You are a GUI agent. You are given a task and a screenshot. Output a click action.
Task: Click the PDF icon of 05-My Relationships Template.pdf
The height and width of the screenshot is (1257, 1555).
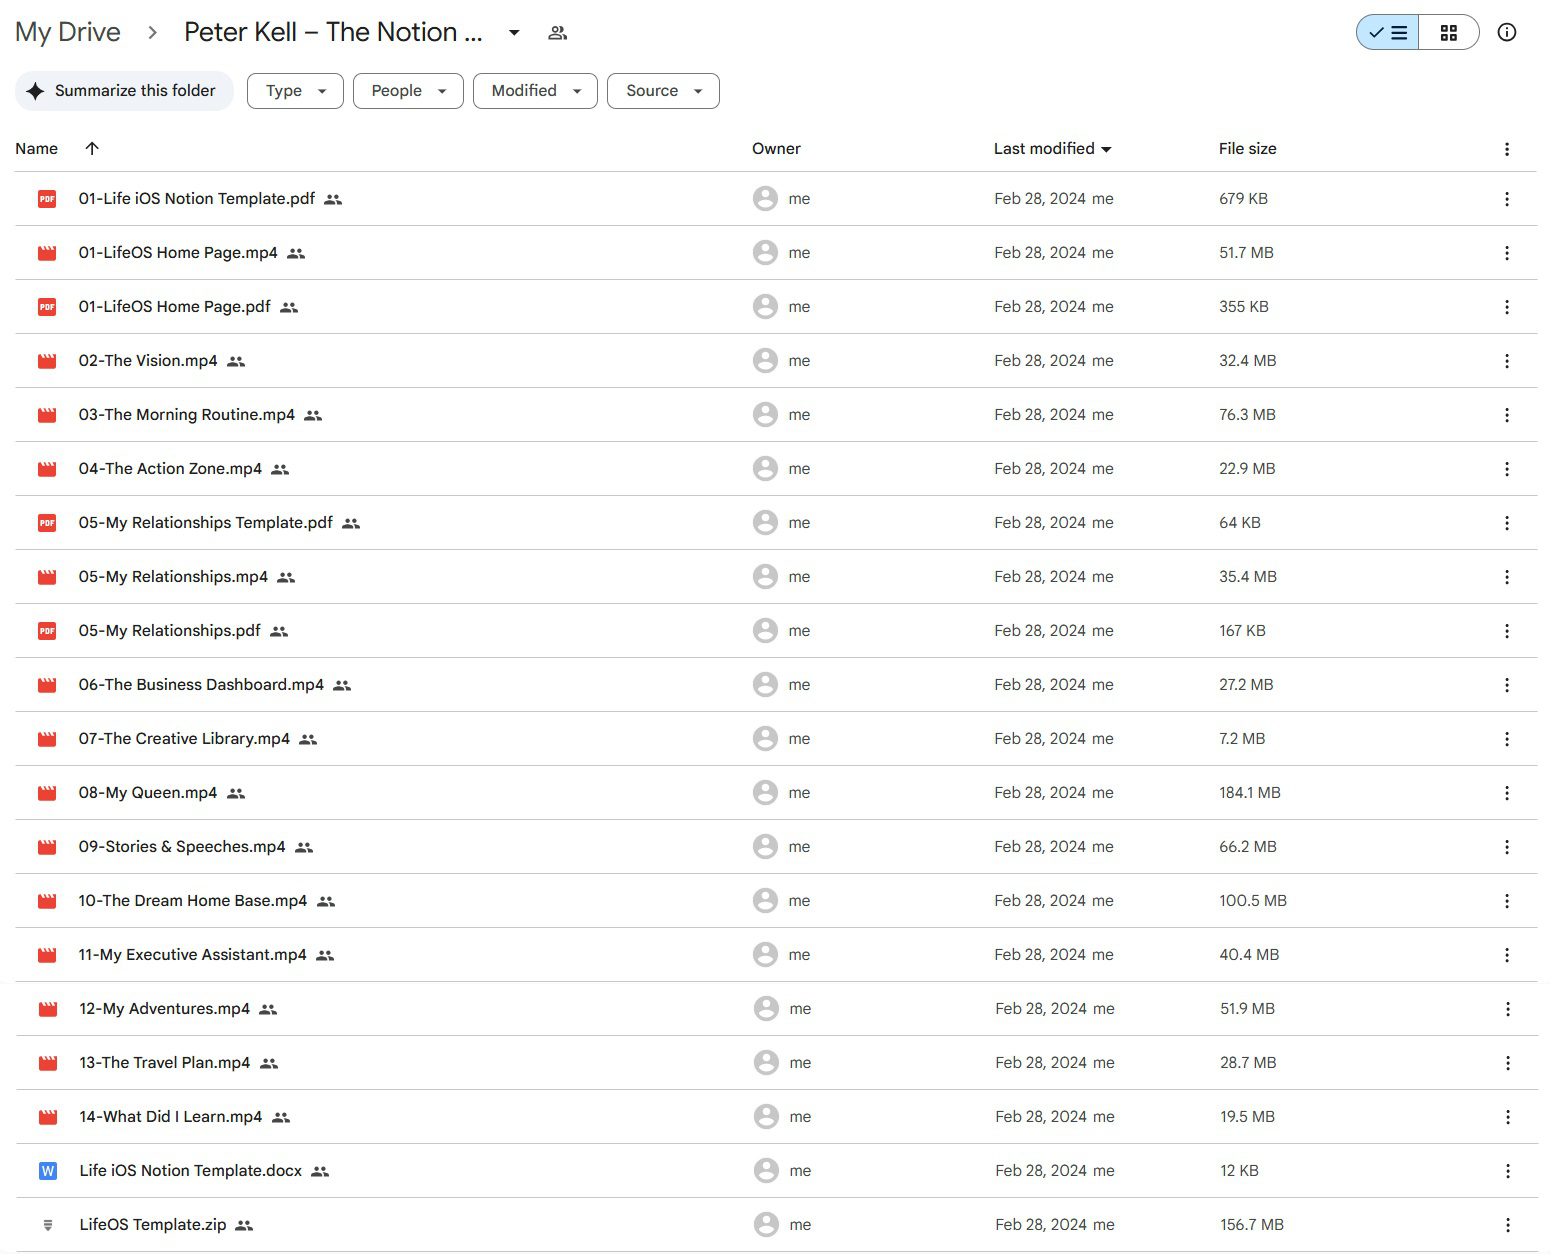[47, 523]
